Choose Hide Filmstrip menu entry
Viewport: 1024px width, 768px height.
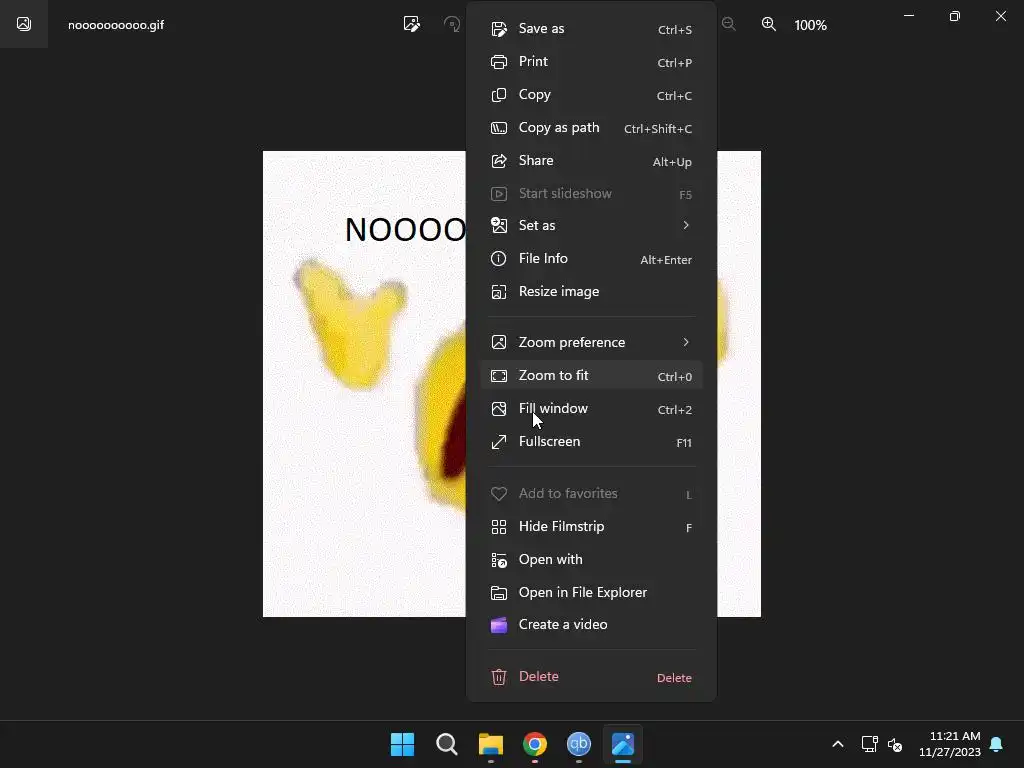tap(591, 527)
